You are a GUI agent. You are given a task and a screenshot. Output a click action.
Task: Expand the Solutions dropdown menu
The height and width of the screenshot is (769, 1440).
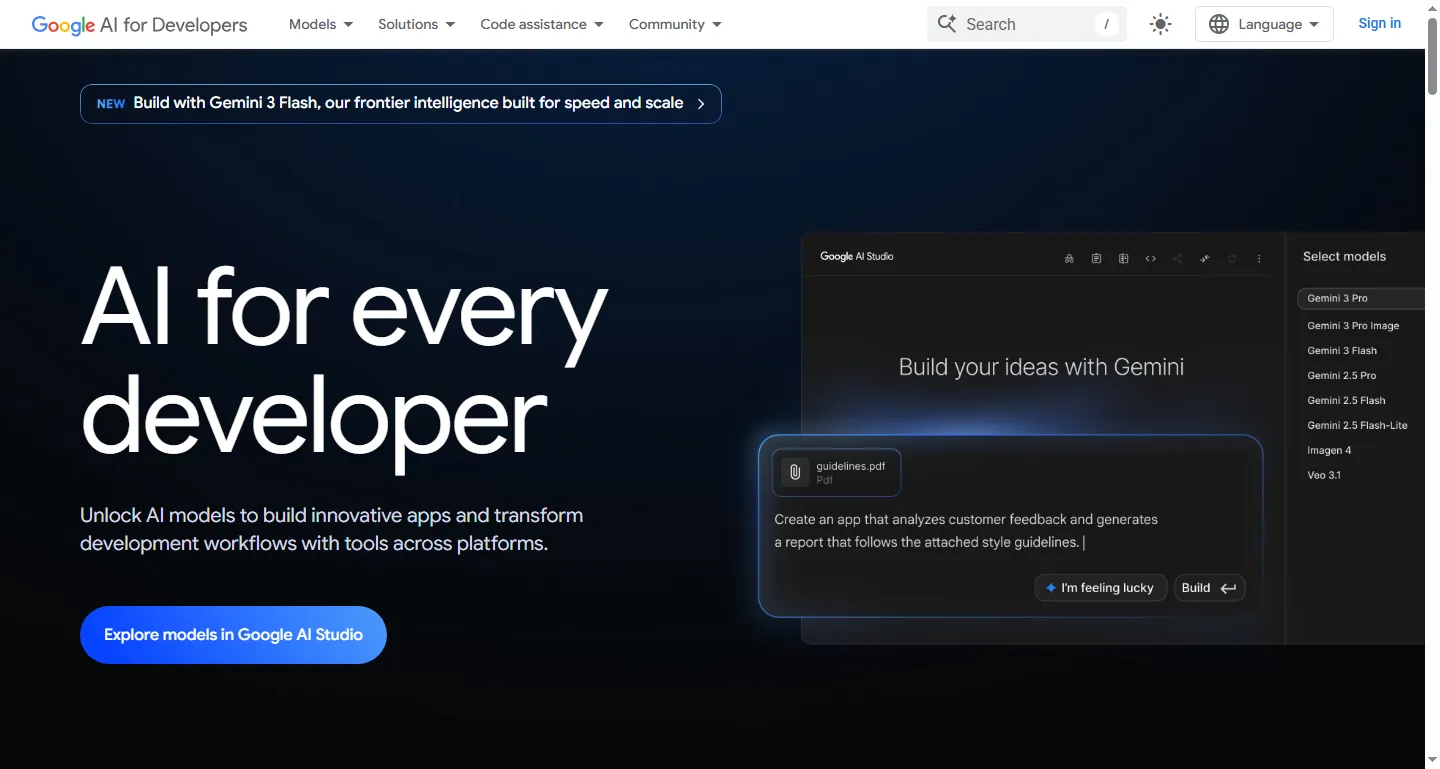pyautogui.click(x=416, y=24)
